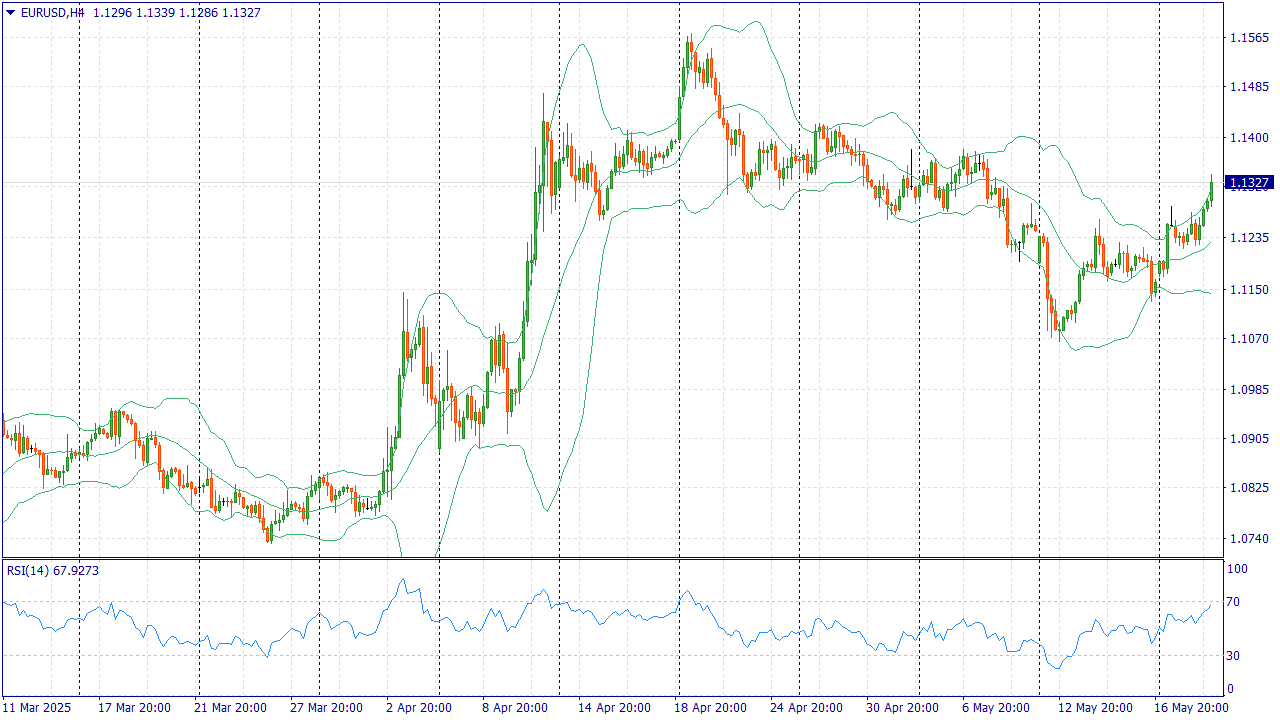Click the 30 Apr 20:00 time label

(x=902, y=707)
